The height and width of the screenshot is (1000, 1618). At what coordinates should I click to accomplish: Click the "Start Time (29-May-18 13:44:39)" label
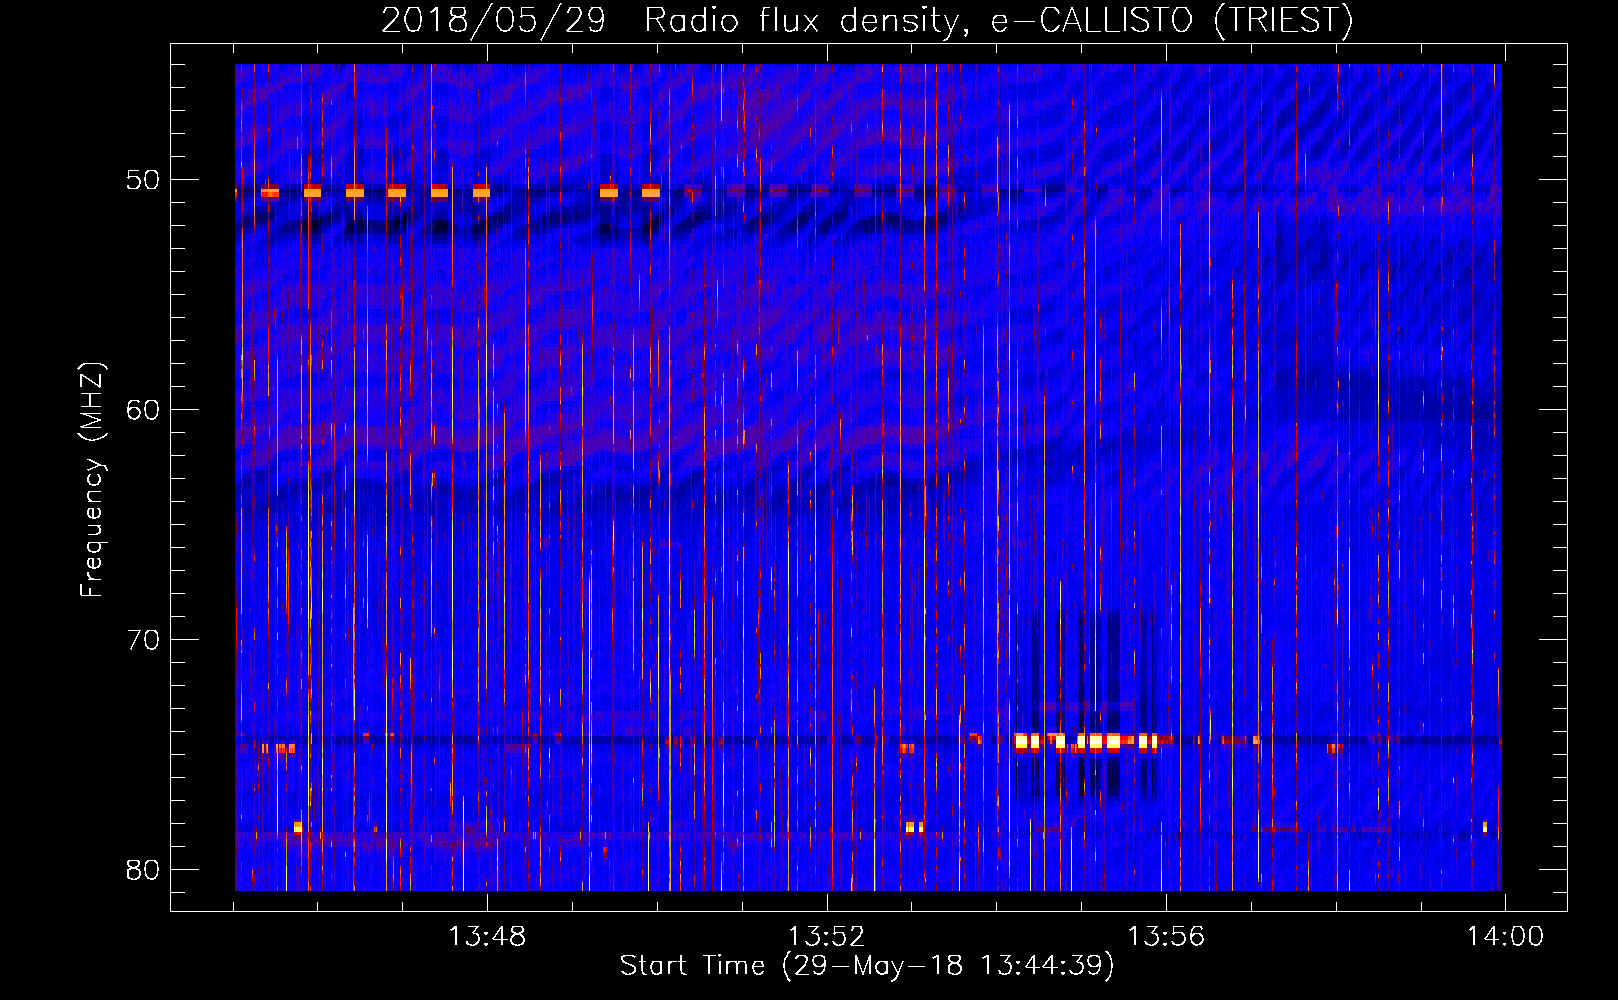[x=867, y=965]
